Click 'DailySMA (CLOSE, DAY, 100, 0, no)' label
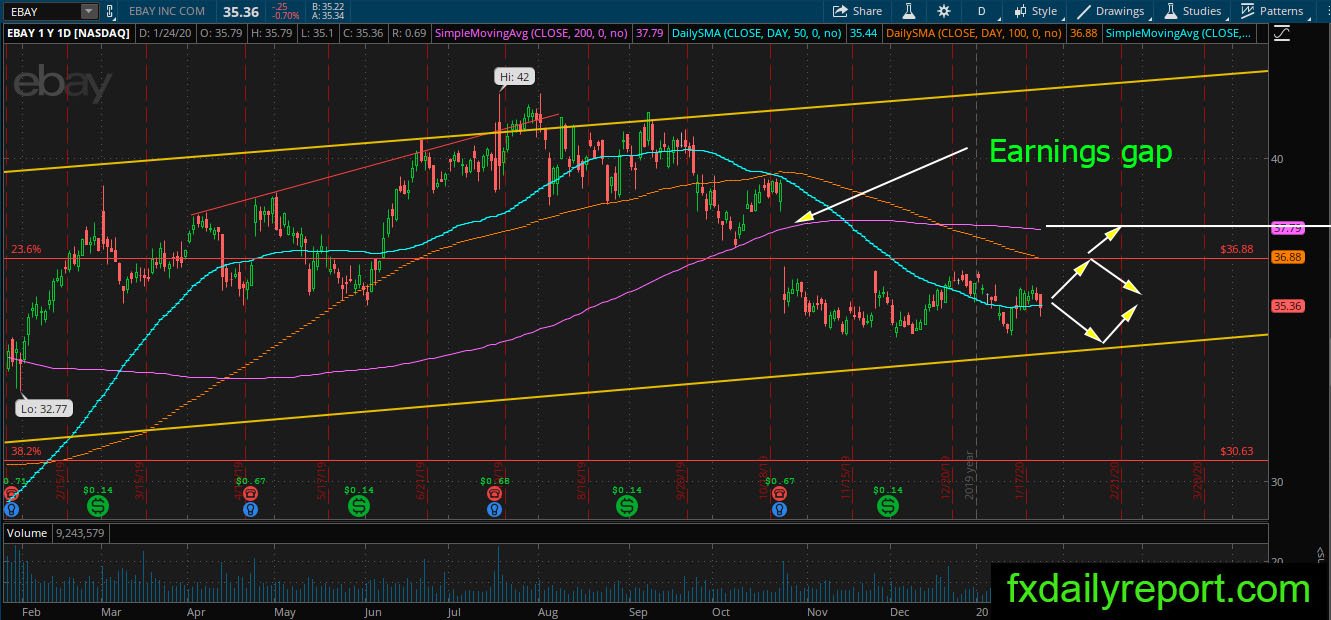The image size is (1331, 620). 975,33
